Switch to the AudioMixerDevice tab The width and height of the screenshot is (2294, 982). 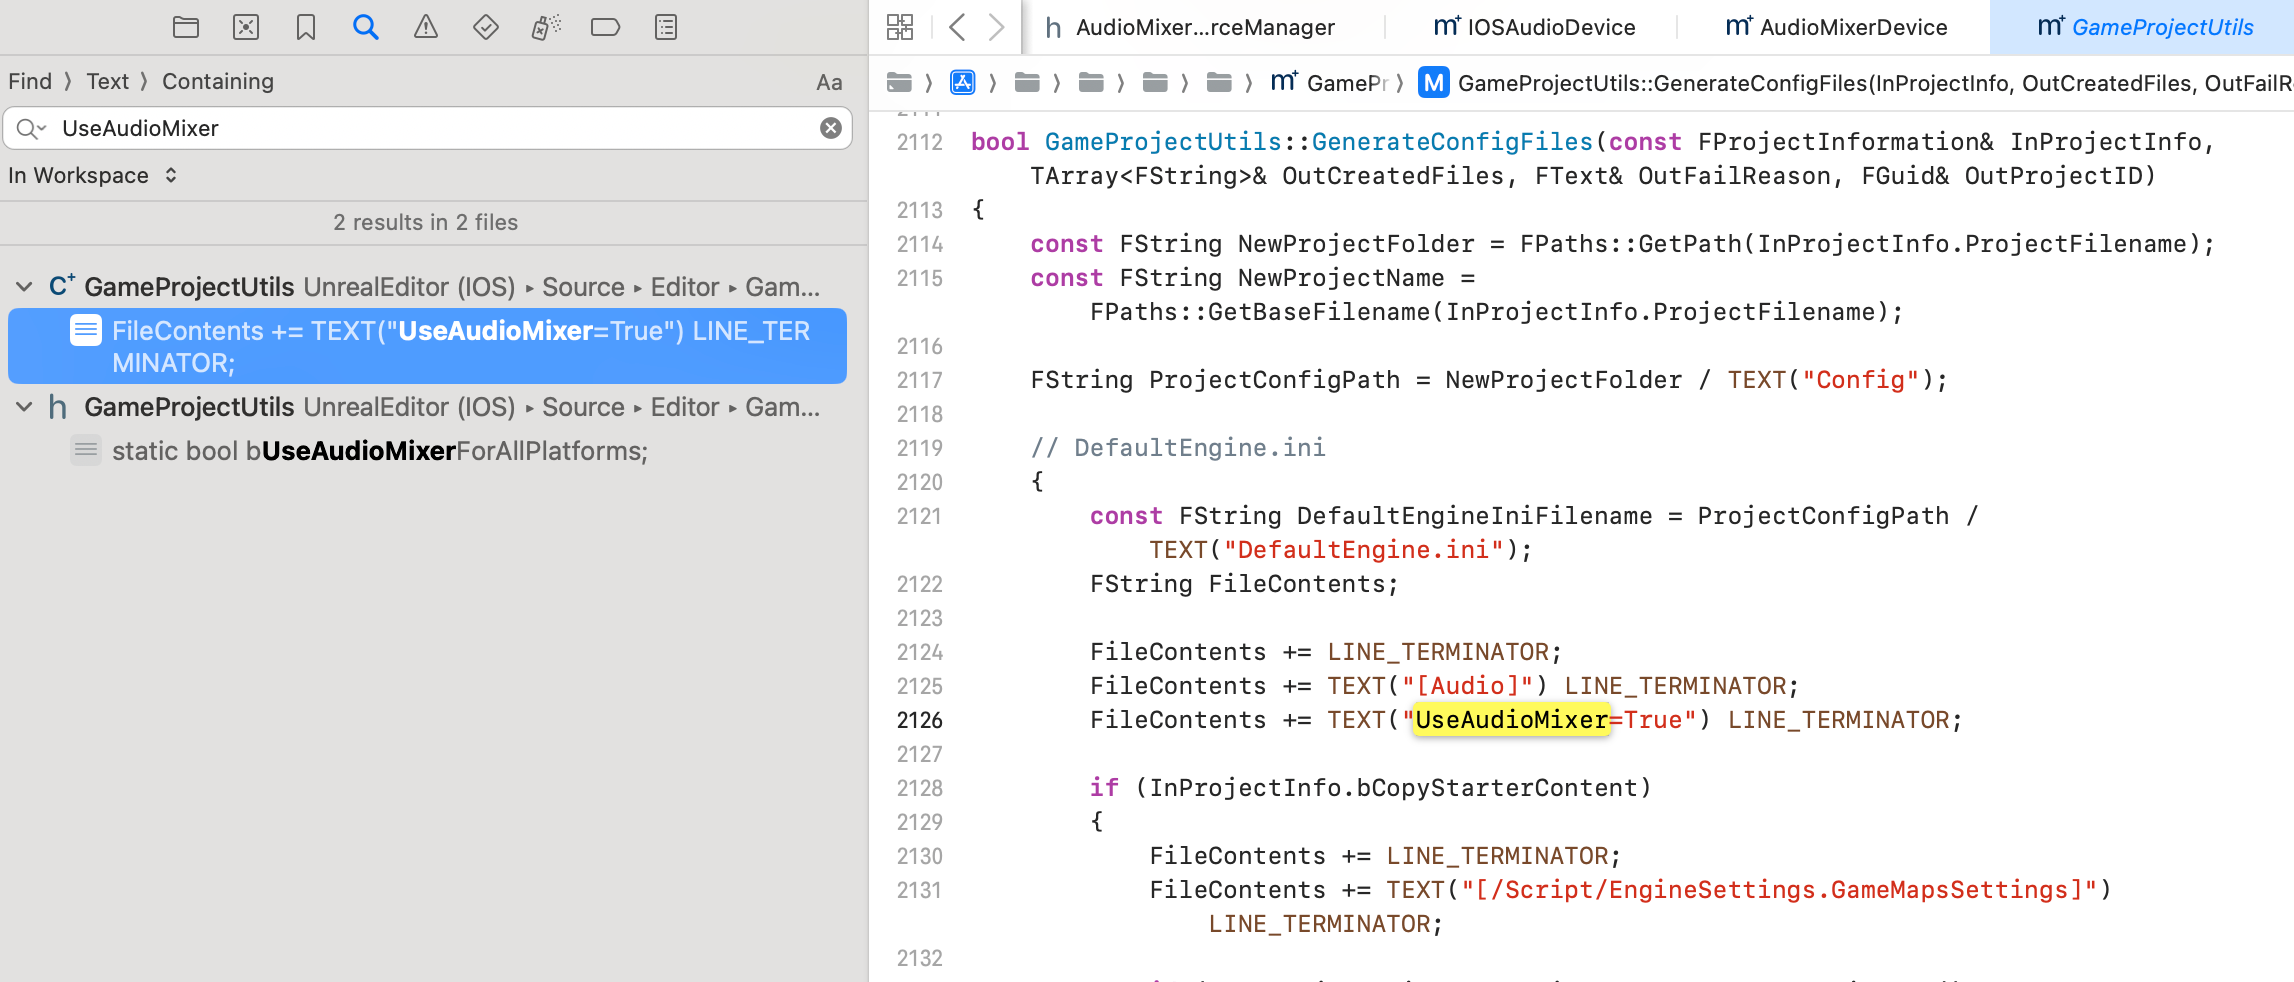click(1837, 27)
